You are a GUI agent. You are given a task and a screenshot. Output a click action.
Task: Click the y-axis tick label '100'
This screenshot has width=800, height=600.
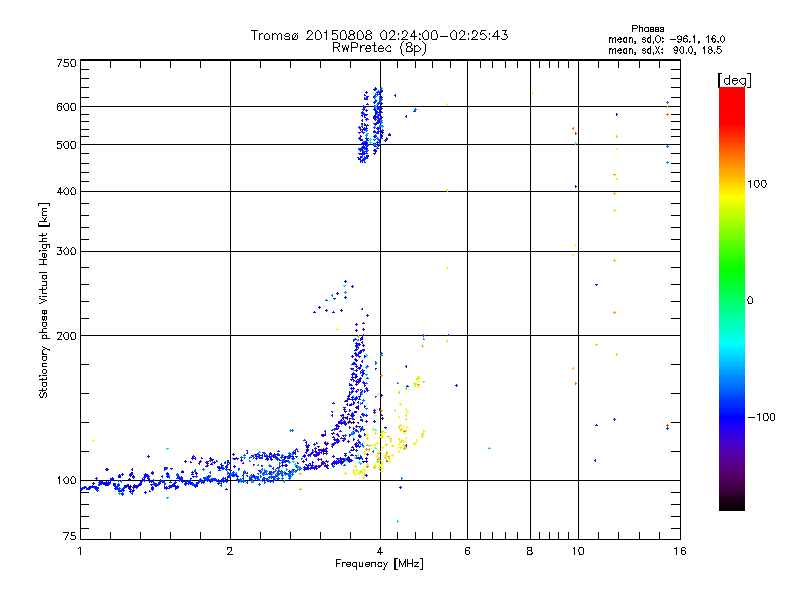pyautogui.click(x=66, y=481)
